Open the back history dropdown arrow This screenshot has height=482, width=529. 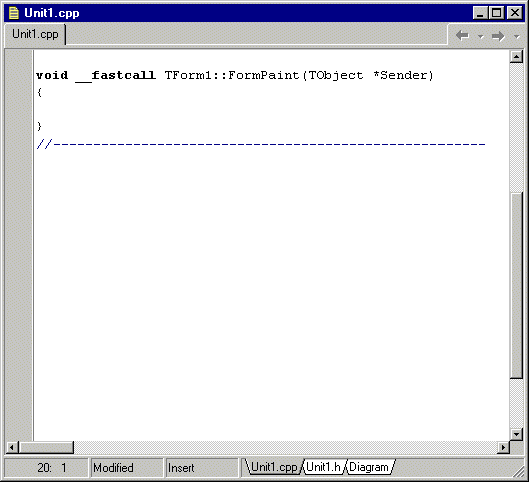pos(481,36)
